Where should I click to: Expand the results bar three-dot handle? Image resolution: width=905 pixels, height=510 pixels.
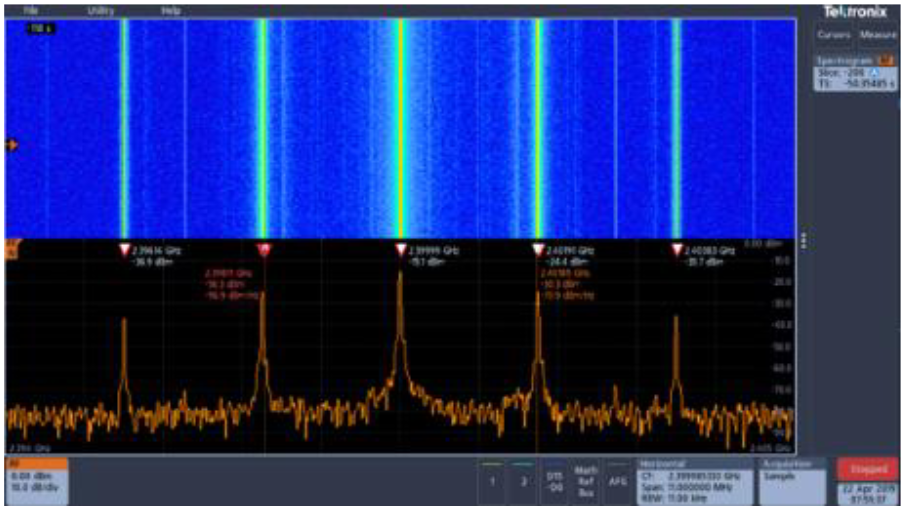coord(804,242)
